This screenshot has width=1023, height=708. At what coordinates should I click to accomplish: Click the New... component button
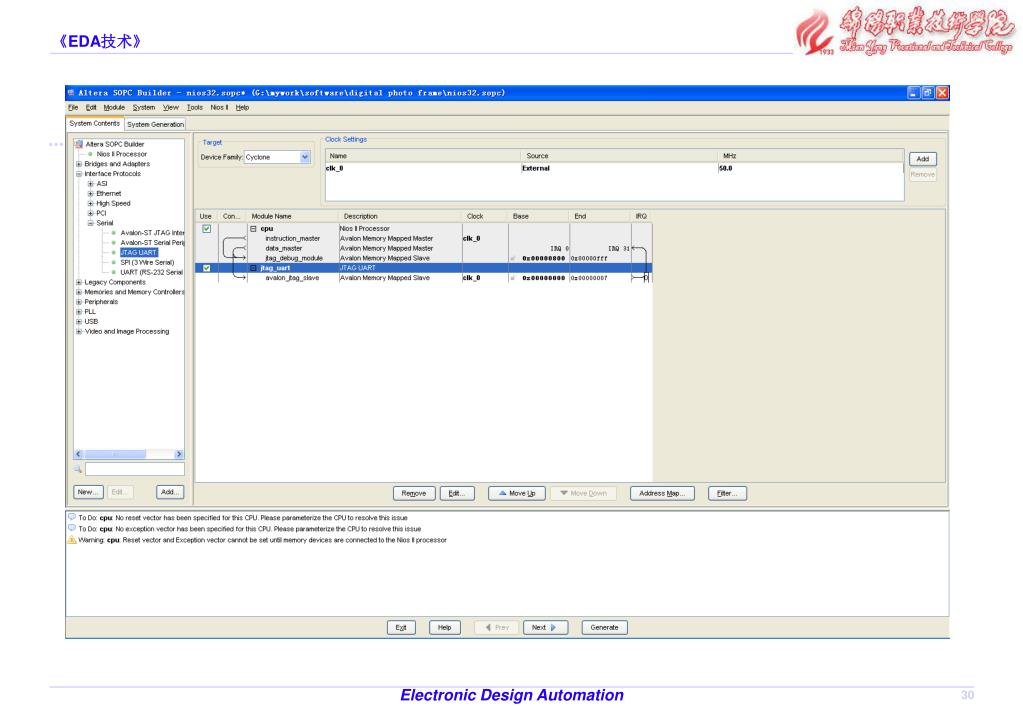pos(88,492)
